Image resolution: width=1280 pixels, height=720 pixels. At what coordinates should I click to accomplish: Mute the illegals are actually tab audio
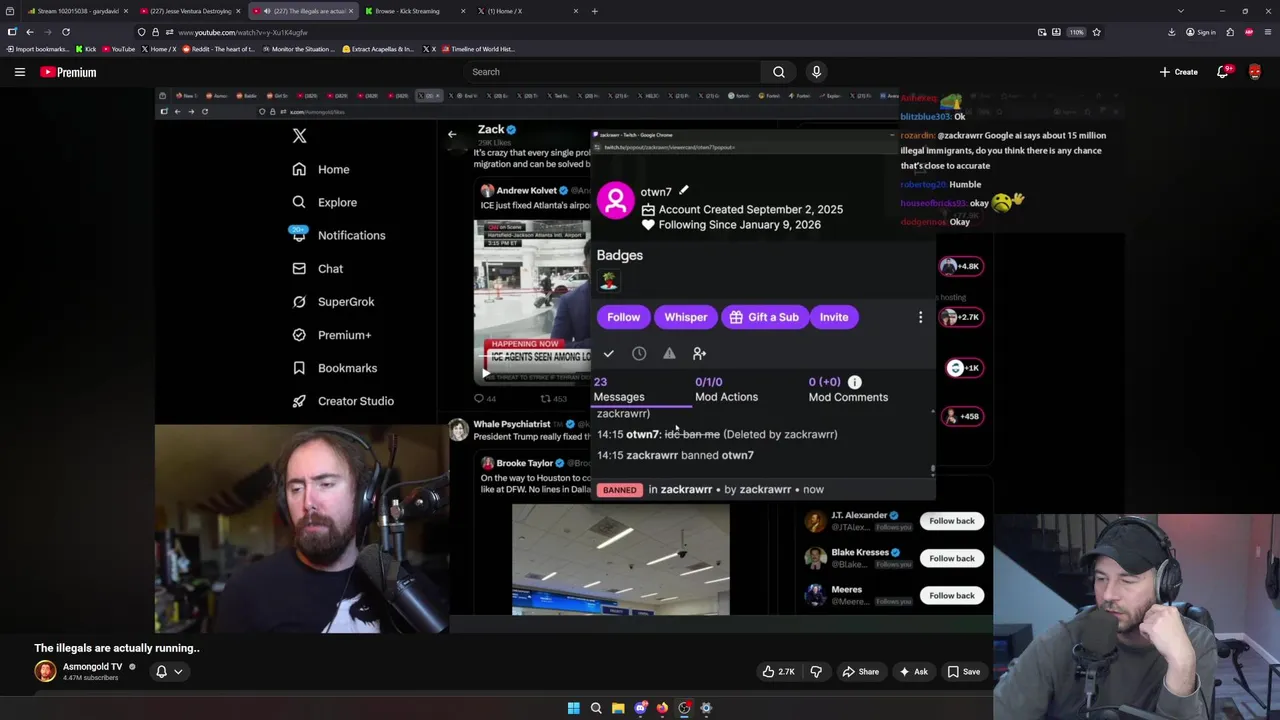[x=267, y=11]
